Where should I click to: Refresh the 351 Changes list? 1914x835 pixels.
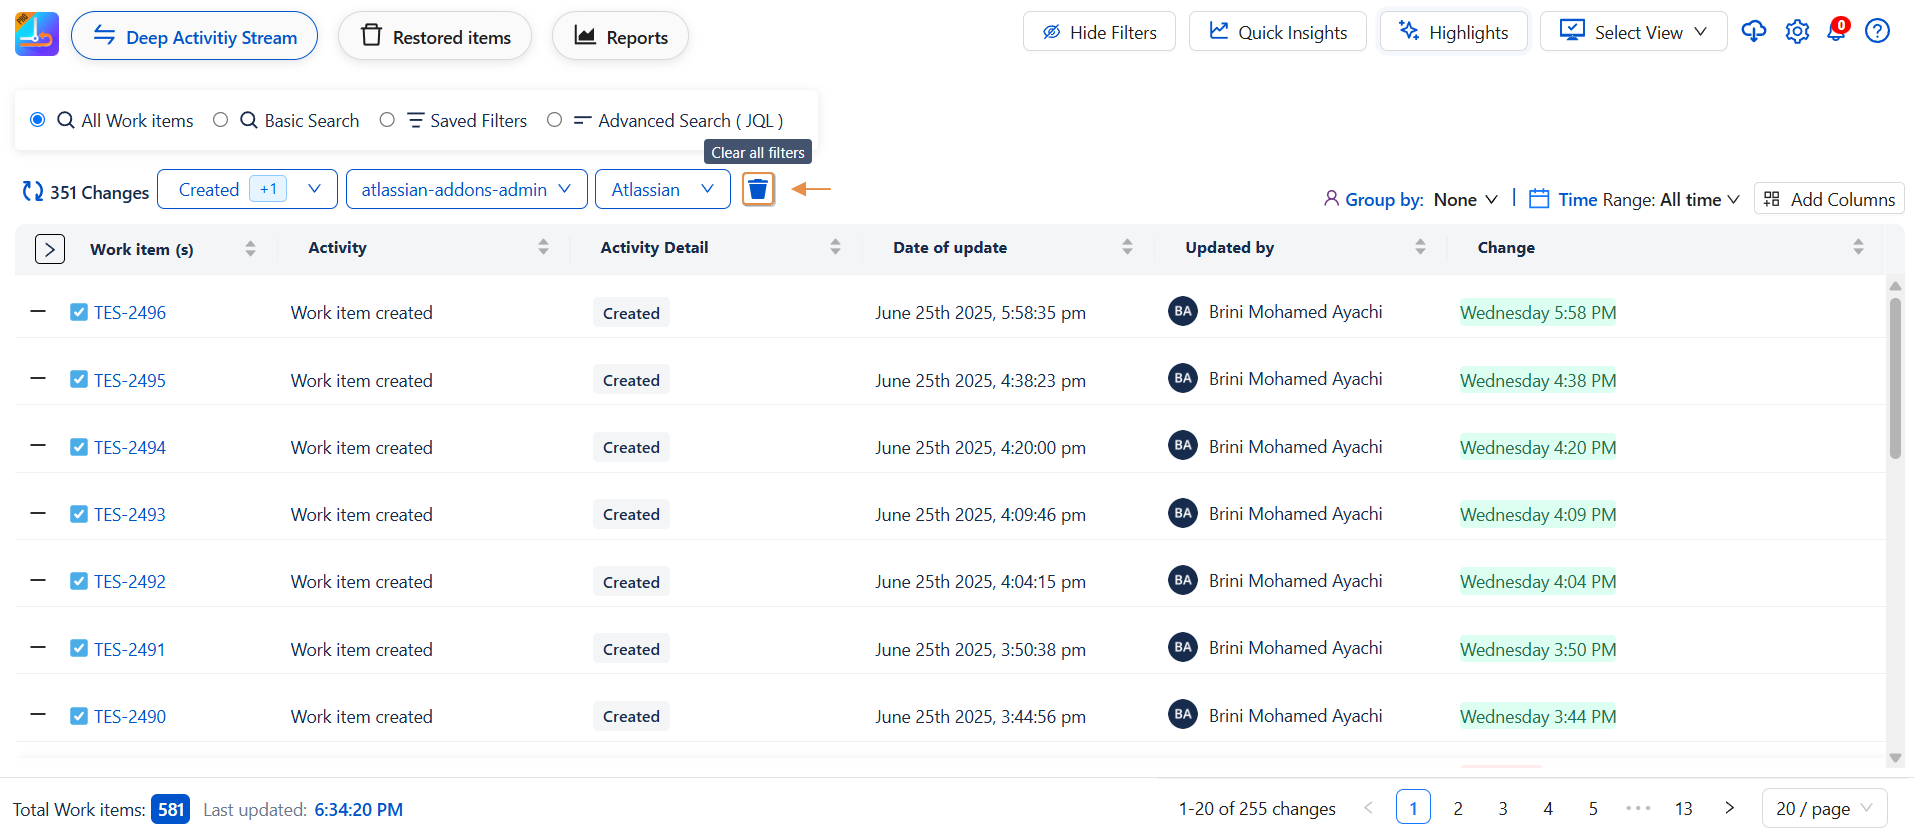tap(33, 191)
